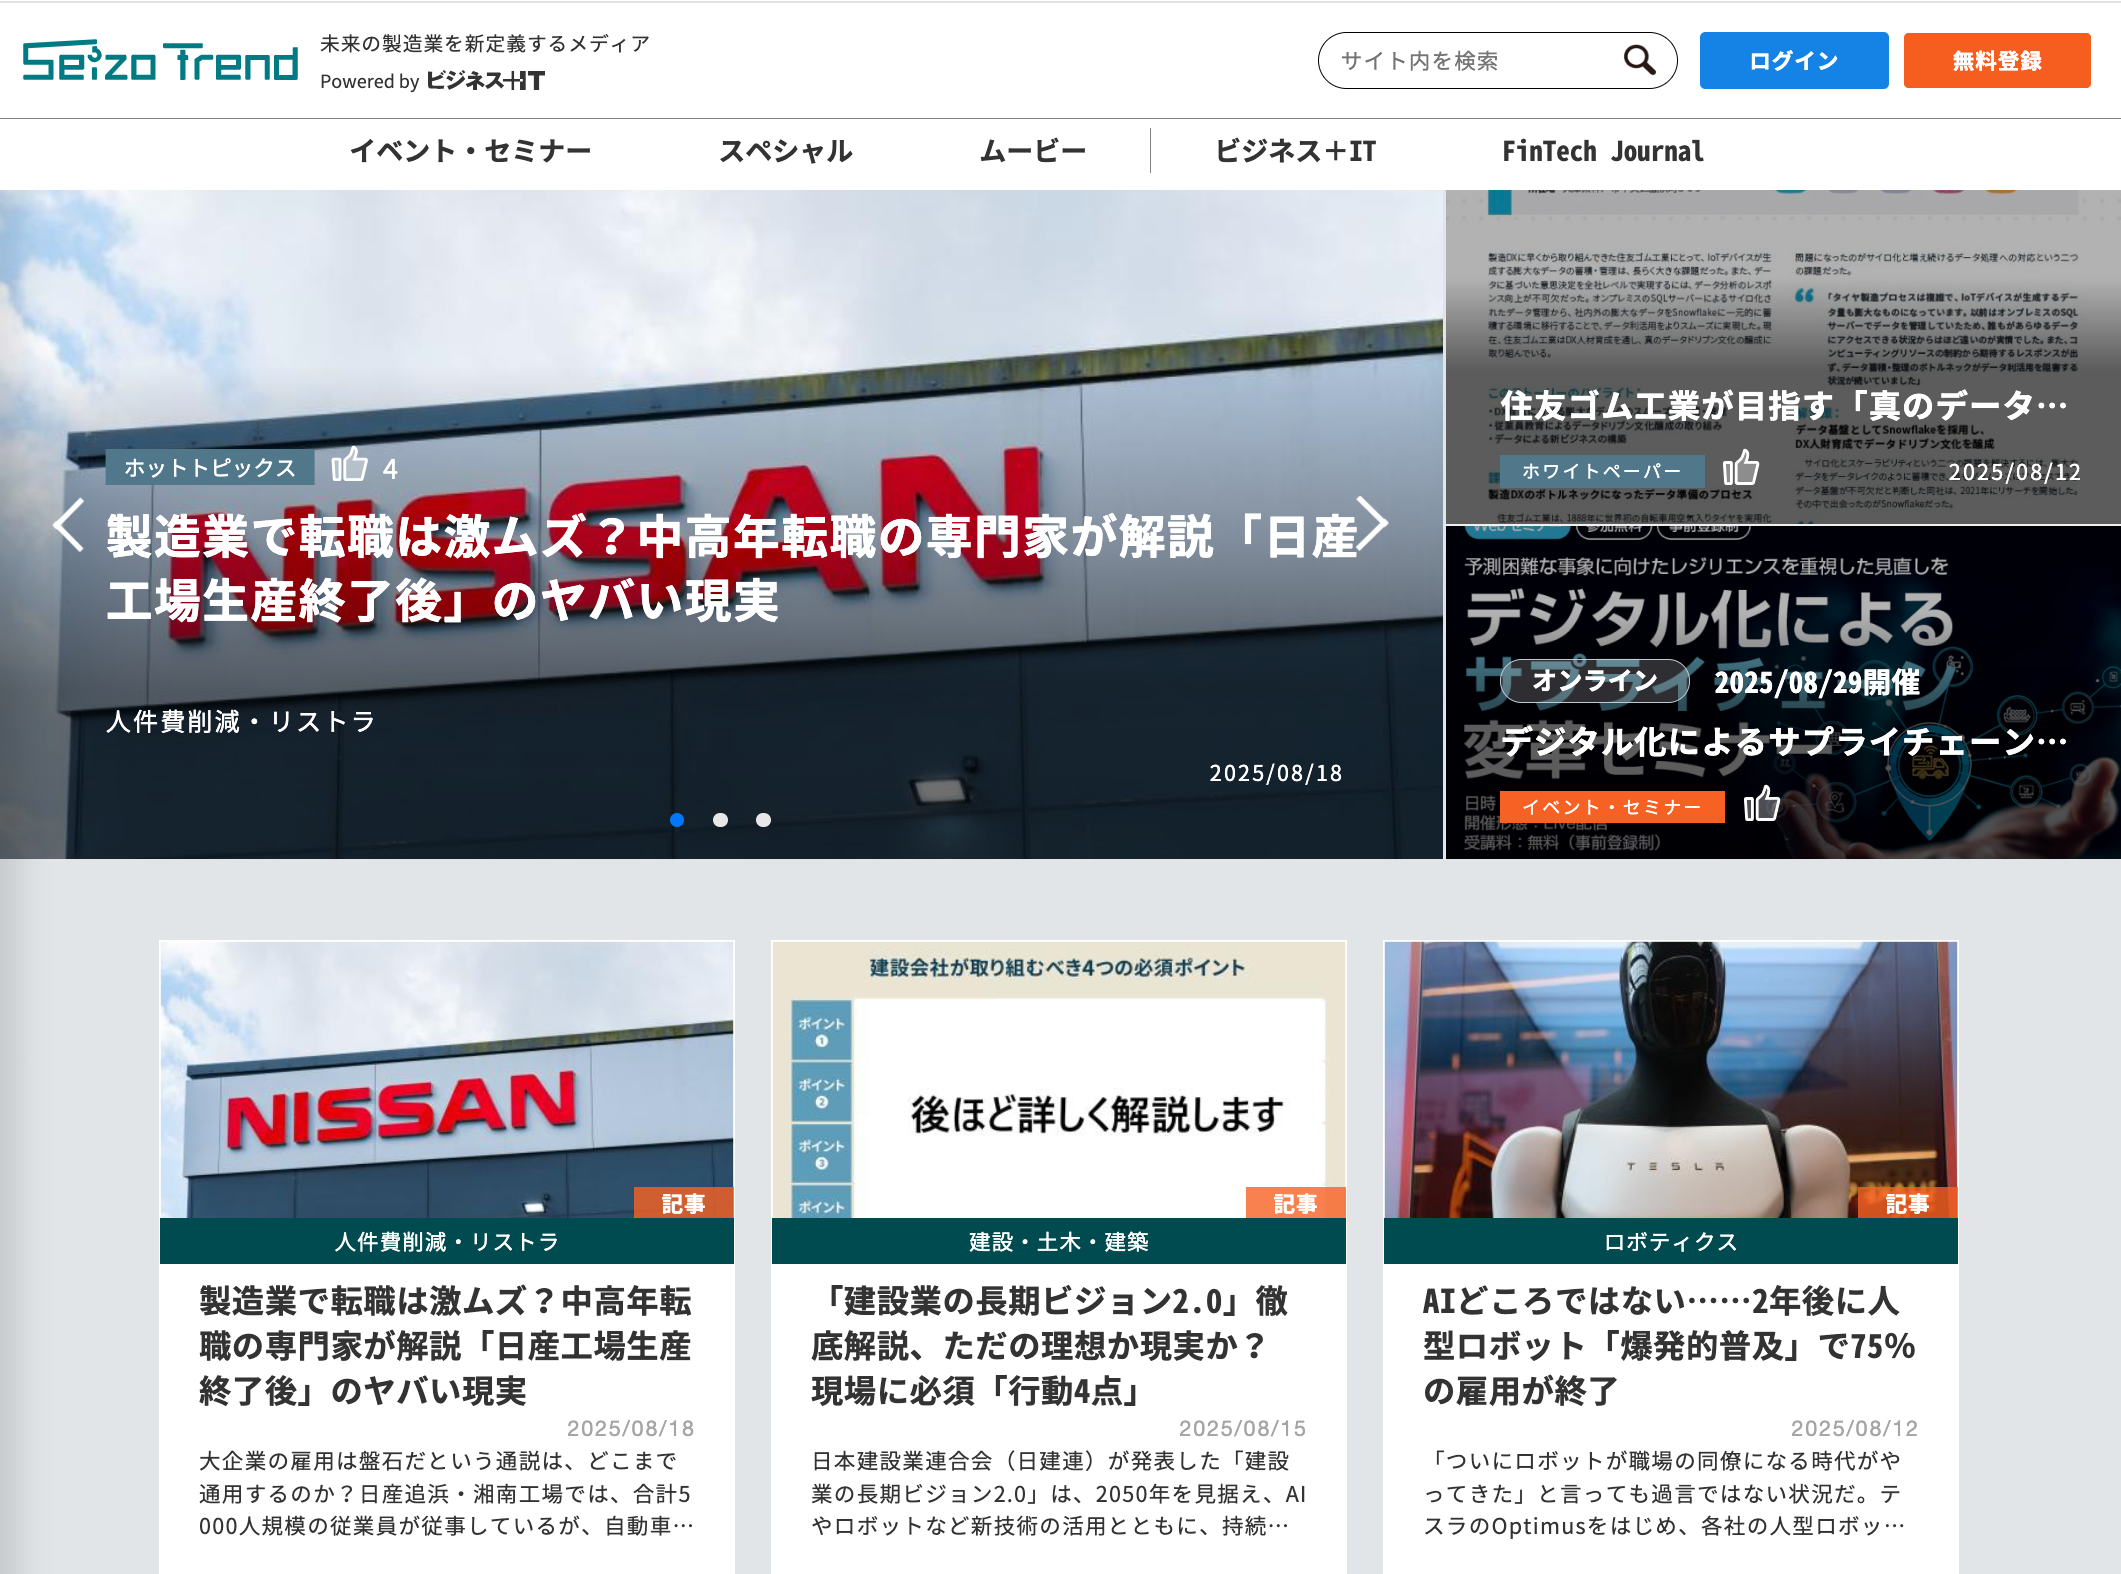Open 住友ゴム工業が目指す white paper headline
This screenshot has height=1574, width=2121.
[1783, 405]
